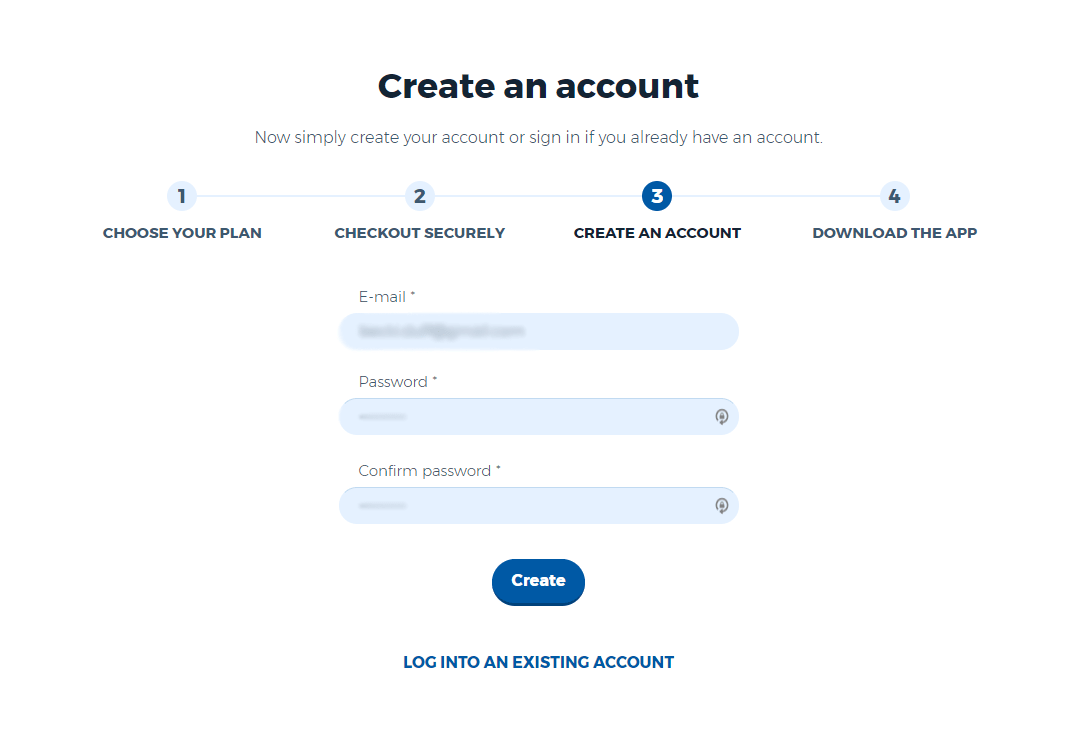Click the step 1 circle icon
1077x753 pixels.
coord(182,196)
